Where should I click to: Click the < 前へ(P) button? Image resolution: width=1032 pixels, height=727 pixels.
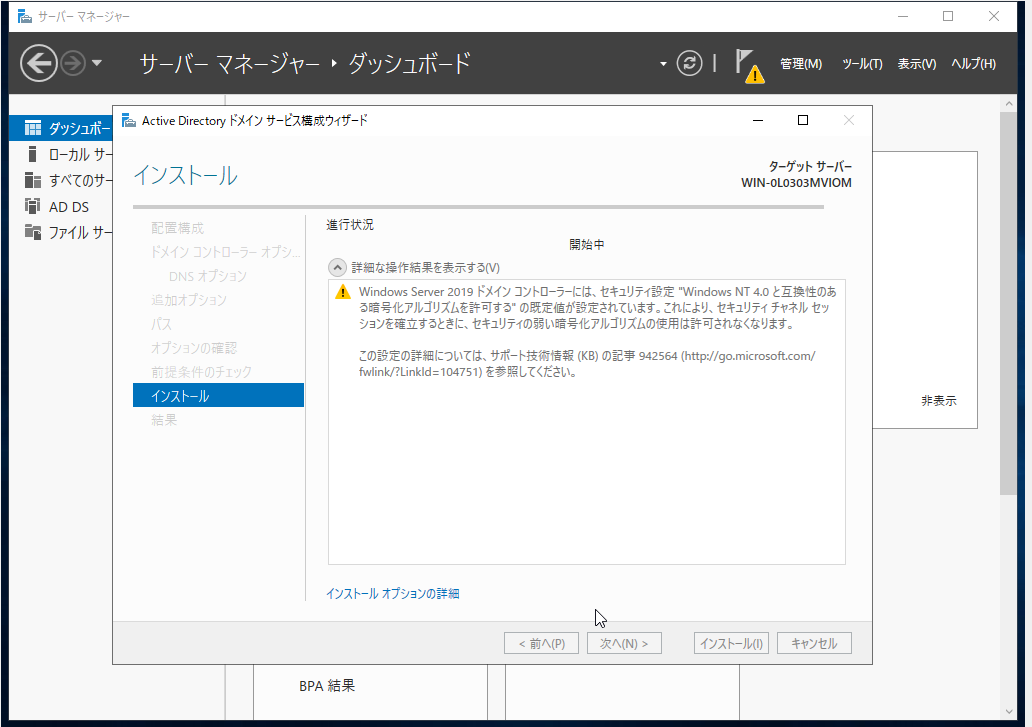pyautogui.click(x=542, y=643)
